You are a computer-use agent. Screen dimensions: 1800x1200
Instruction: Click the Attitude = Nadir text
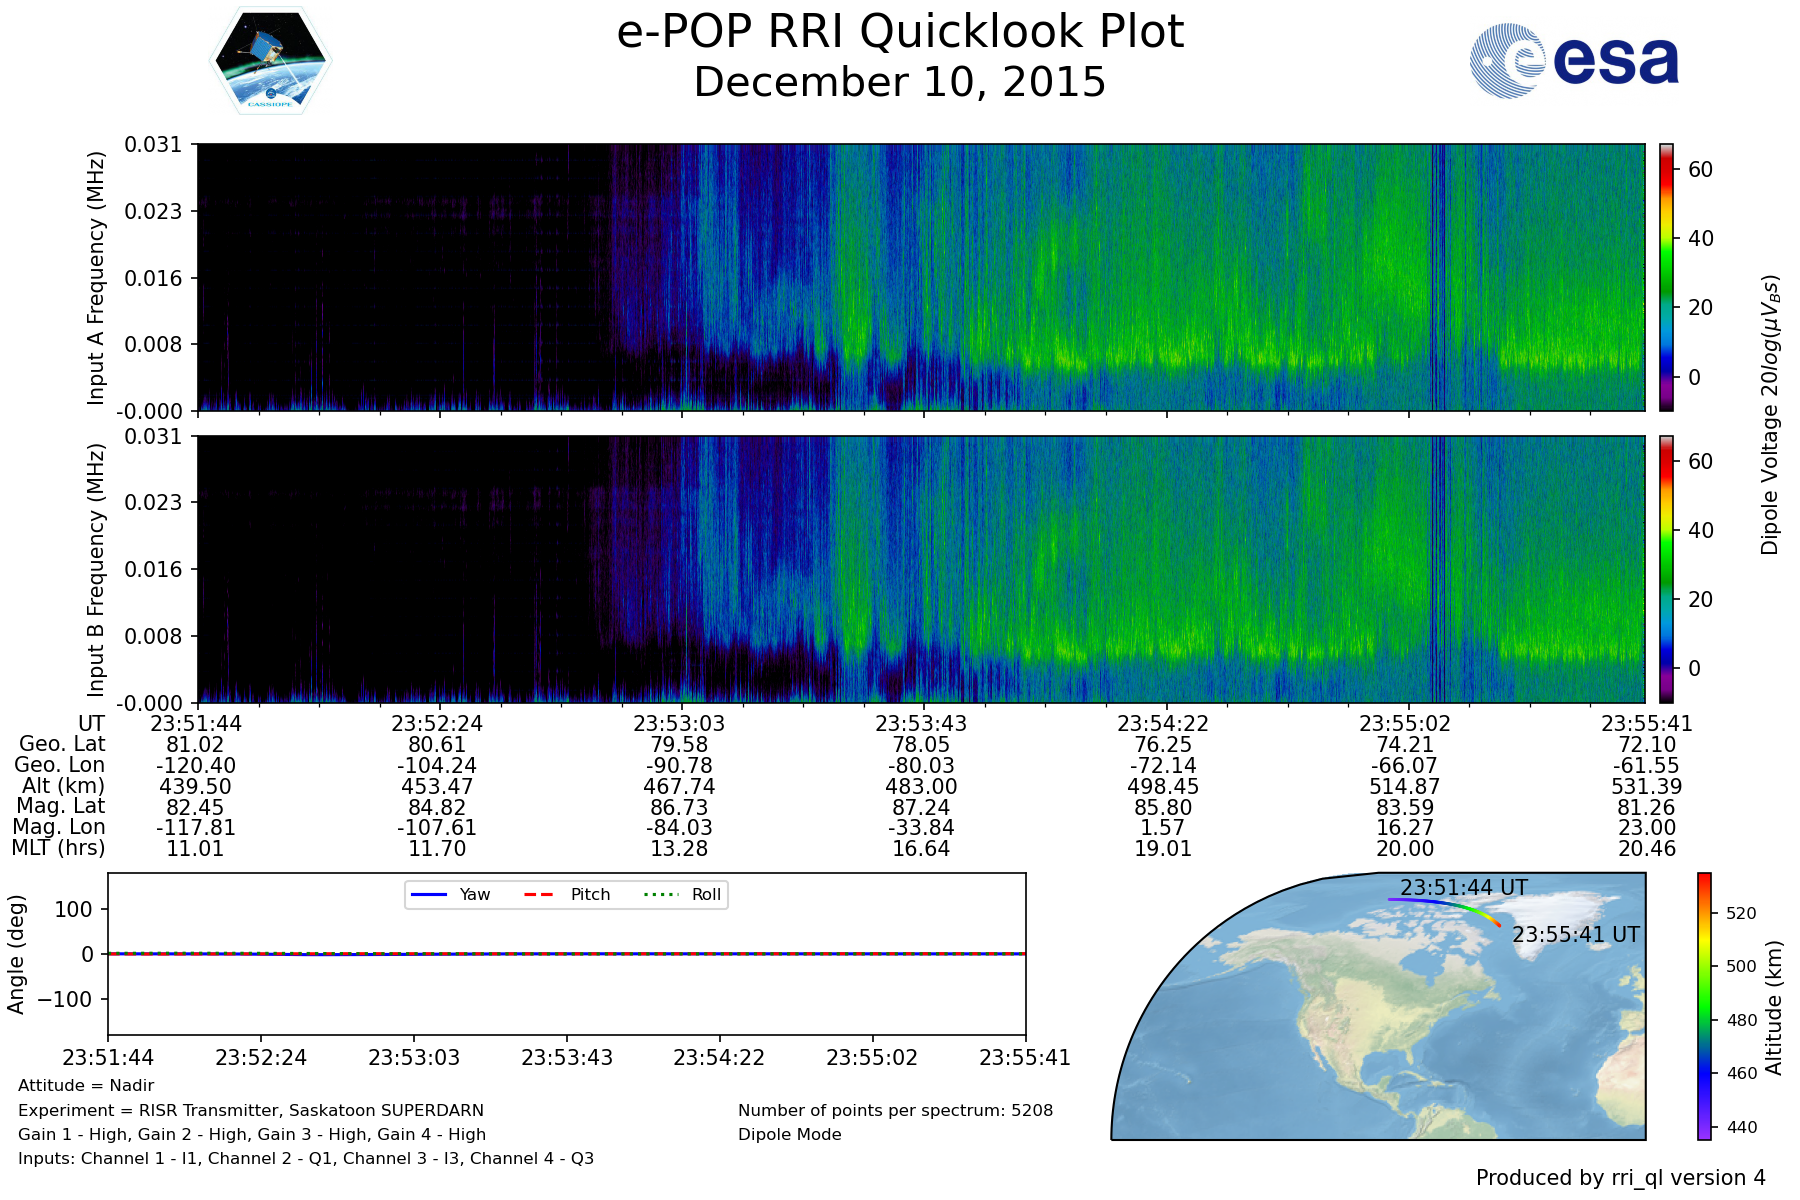click(86, 1086)
